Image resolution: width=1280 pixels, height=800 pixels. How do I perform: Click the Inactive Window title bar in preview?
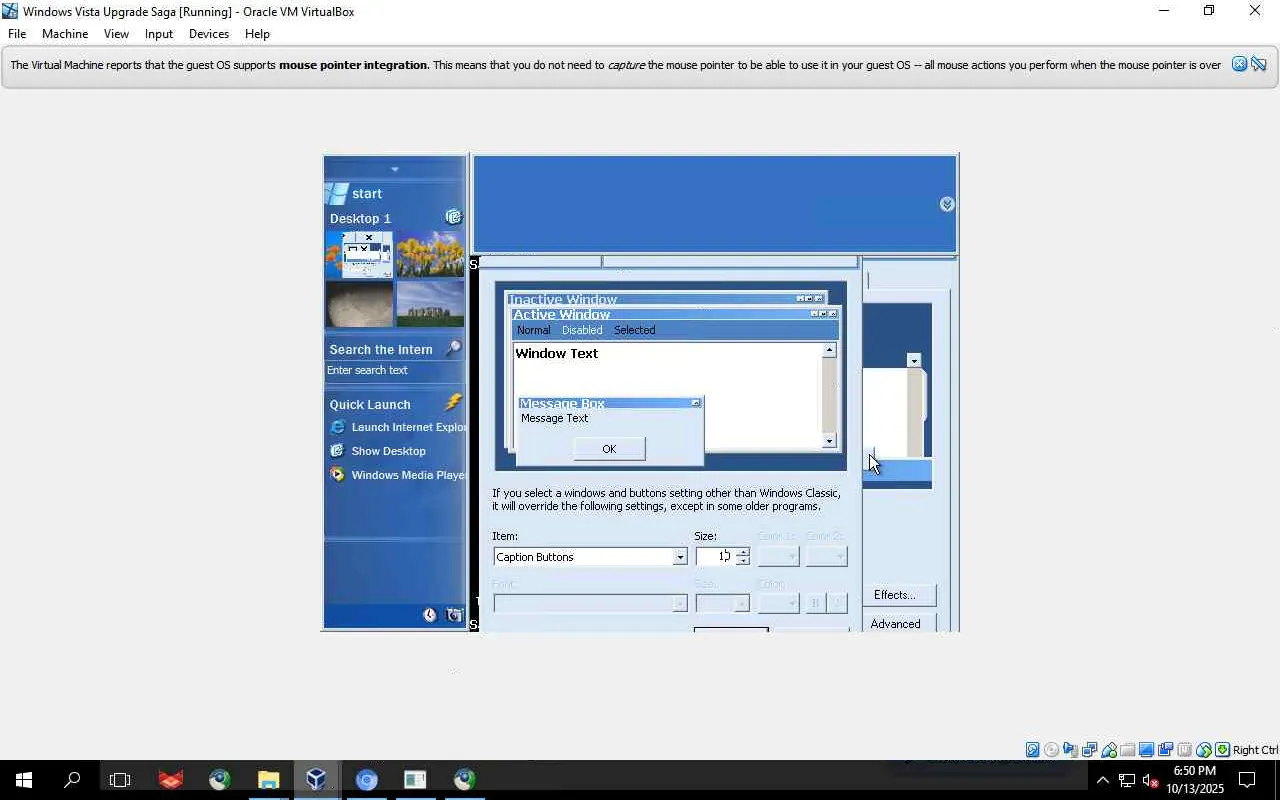(x=665, y=299)
